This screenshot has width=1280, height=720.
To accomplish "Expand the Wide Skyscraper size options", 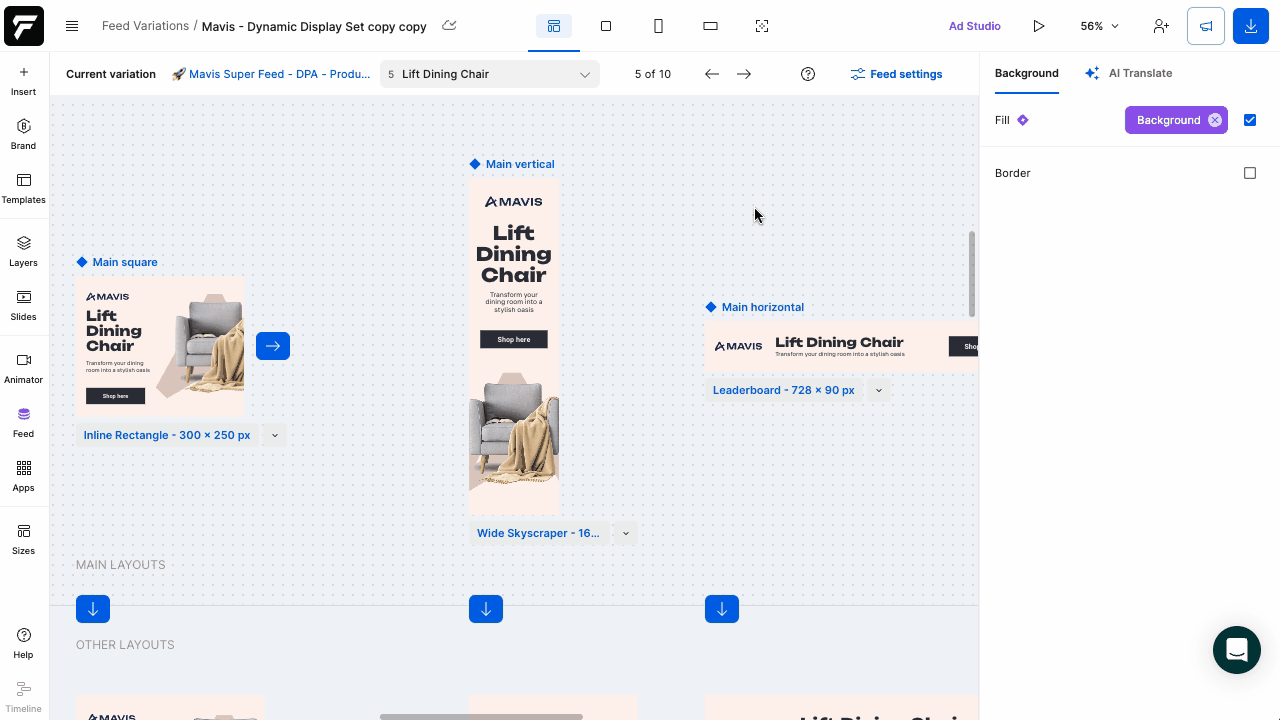I will pyautogui.click(x=626, y=533).
